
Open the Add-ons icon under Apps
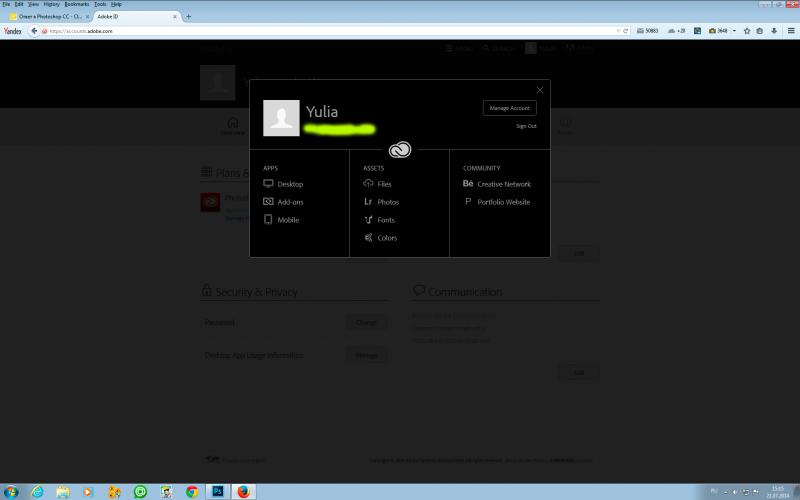coord(268,202)
